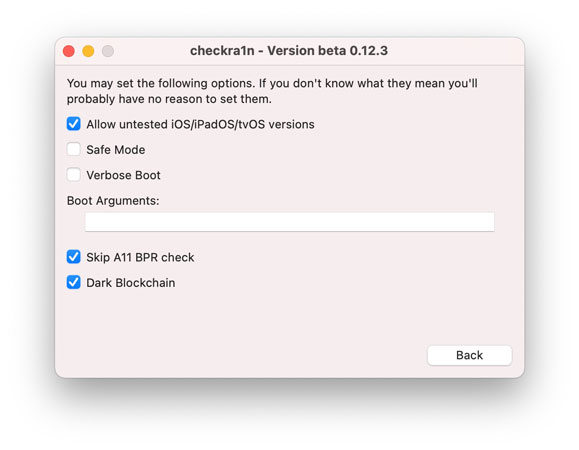The width and height of the screenshot is (579, 450).
Task: Go back using the Back button
Action: [469, 355]
